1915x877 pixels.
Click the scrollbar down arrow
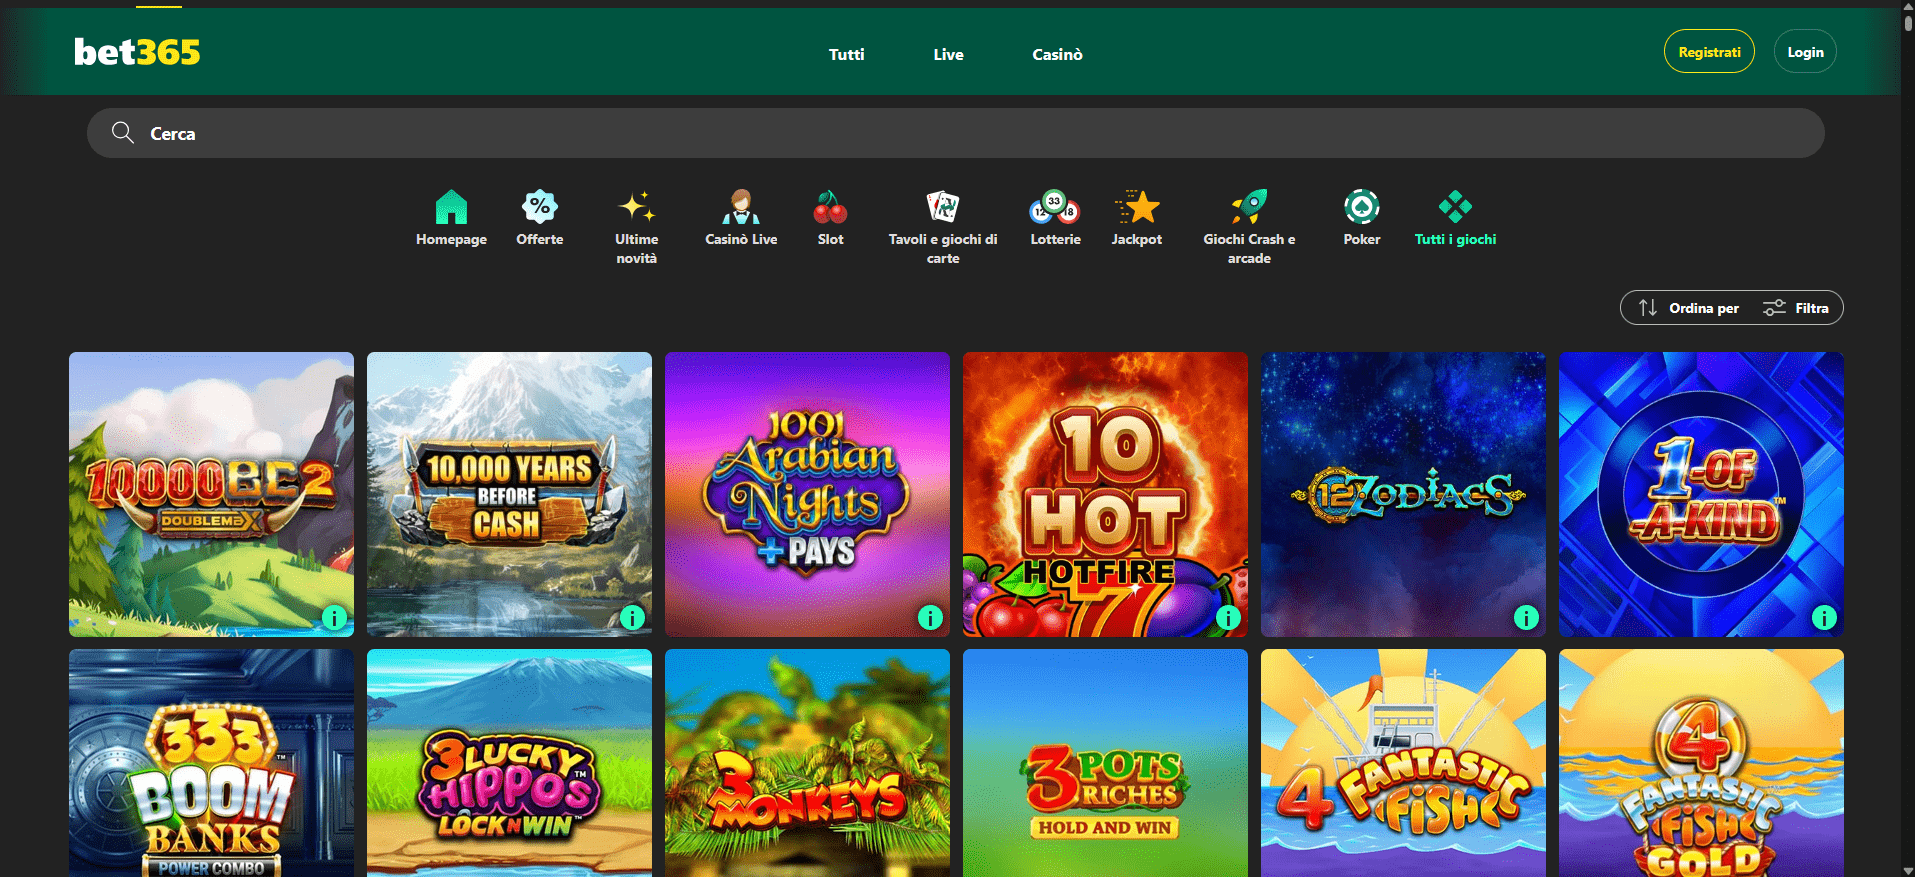tap(1908, 870)
